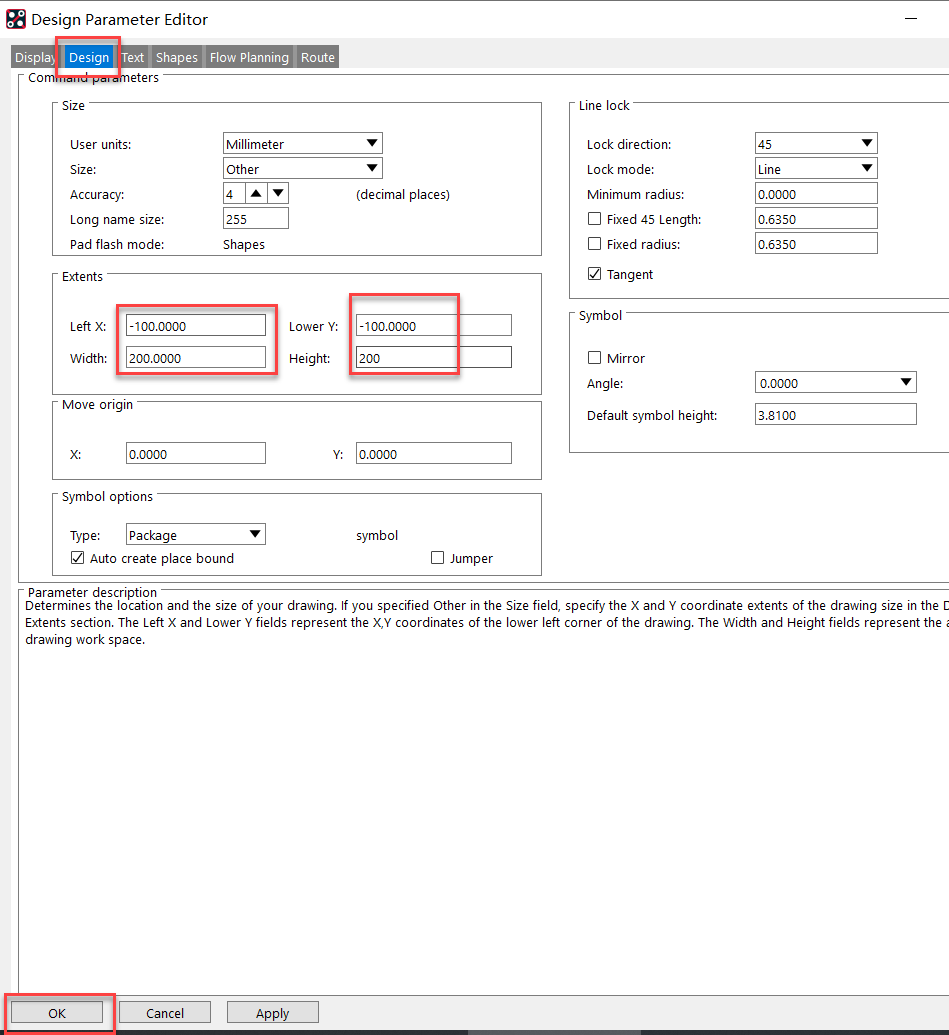949x1035 pixels.
Task: Decrease Accuracy with the down arrow
Action: tap(278, 194)
